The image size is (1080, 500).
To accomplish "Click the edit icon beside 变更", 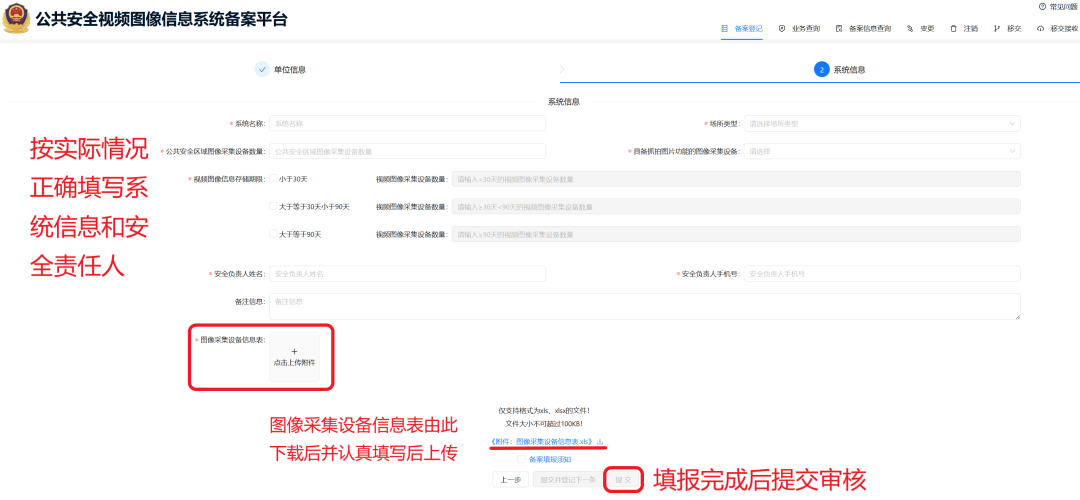I will coord(910,29).
